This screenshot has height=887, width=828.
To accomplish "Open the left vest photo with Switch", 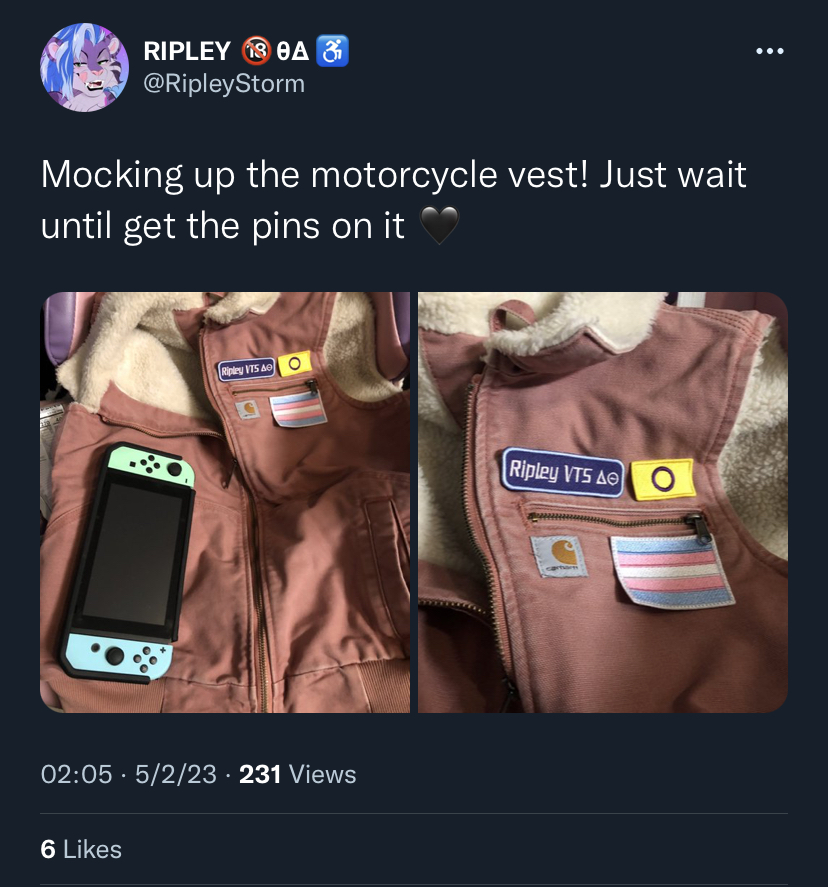I will (225, 502).
